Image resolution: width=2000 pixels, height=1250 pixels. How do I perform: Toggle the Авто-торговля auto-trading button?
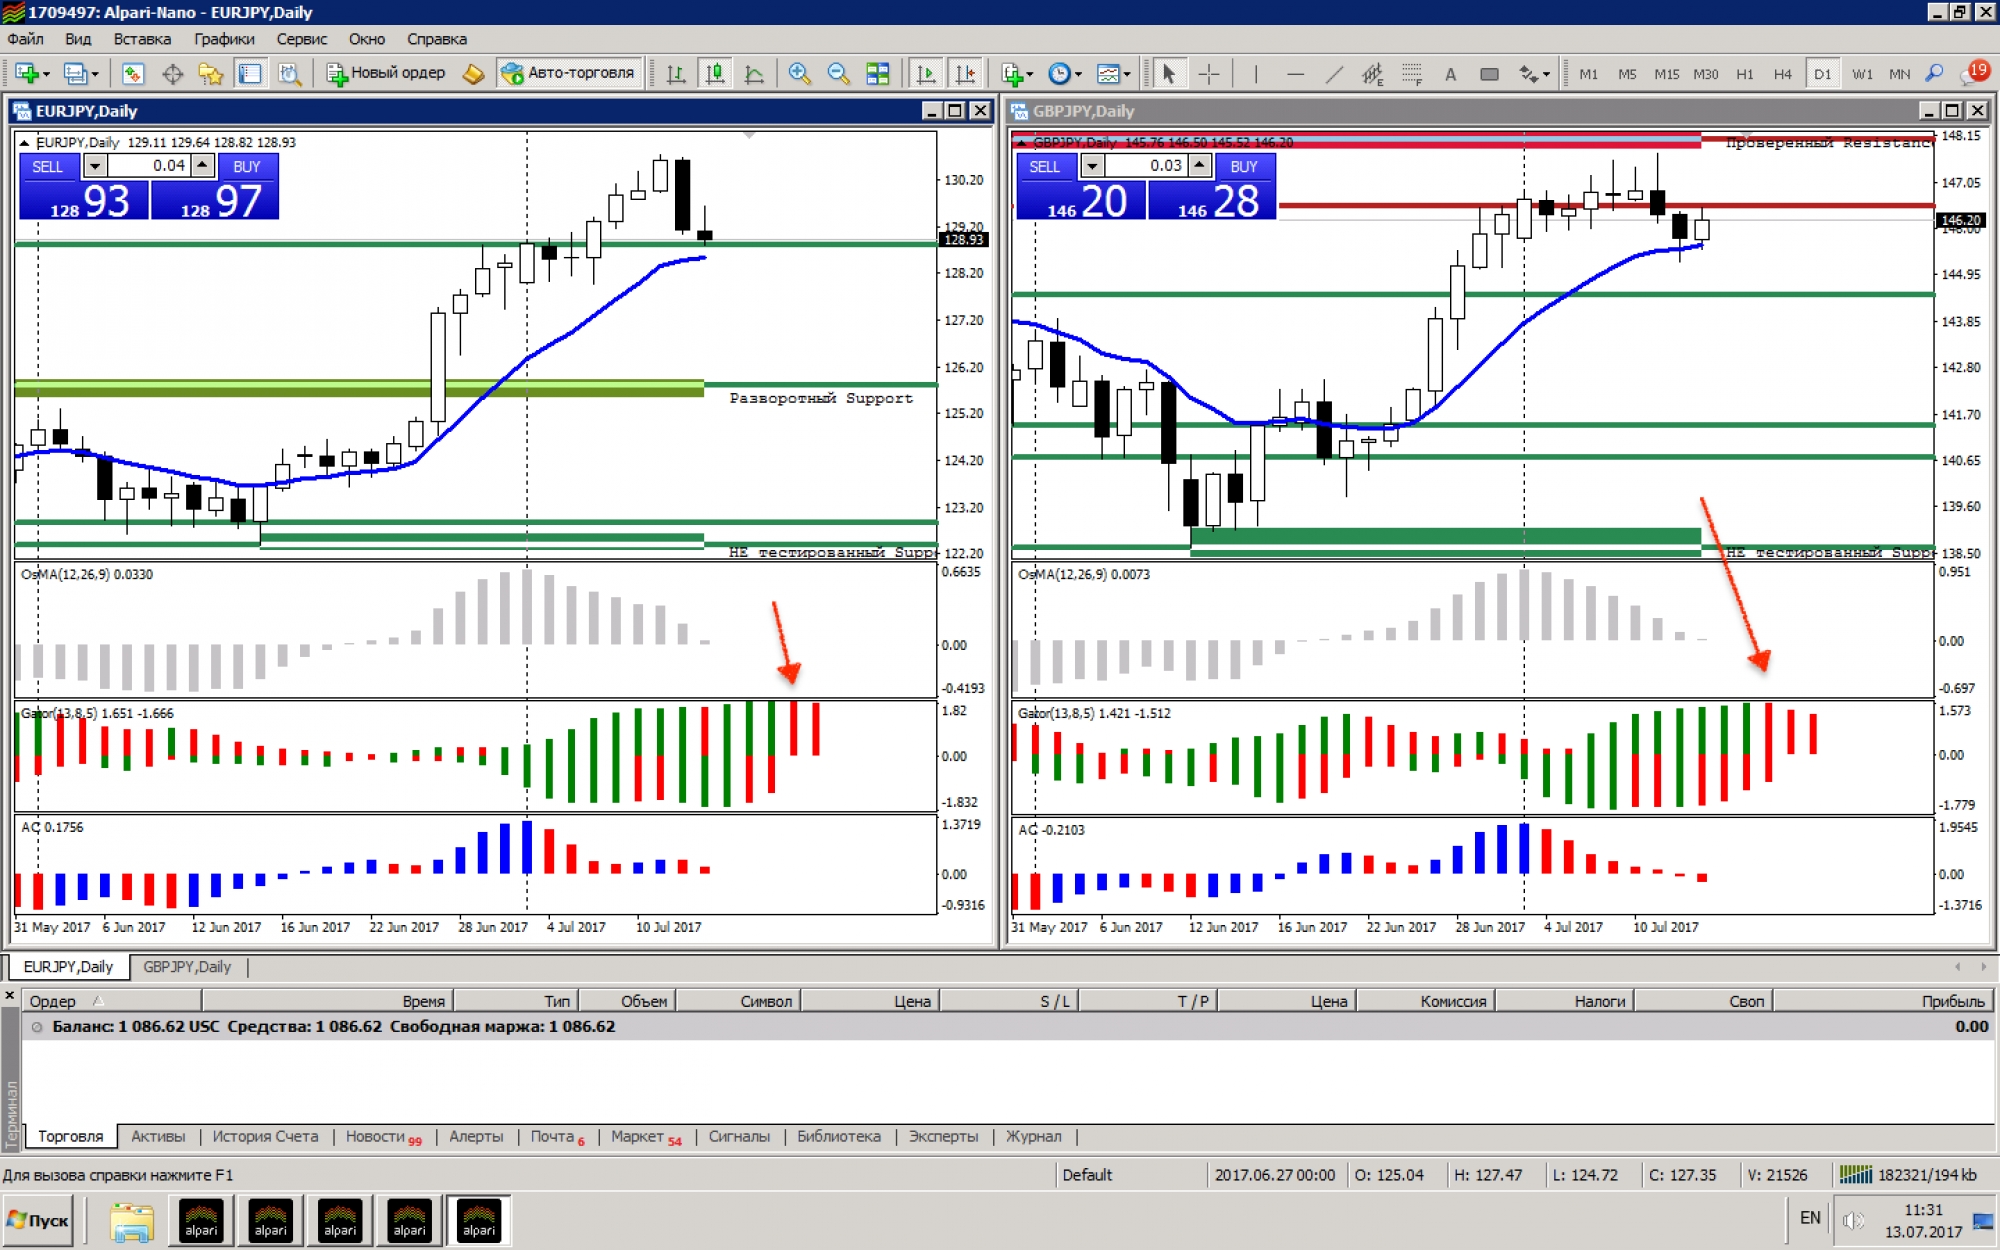point(568,73)
